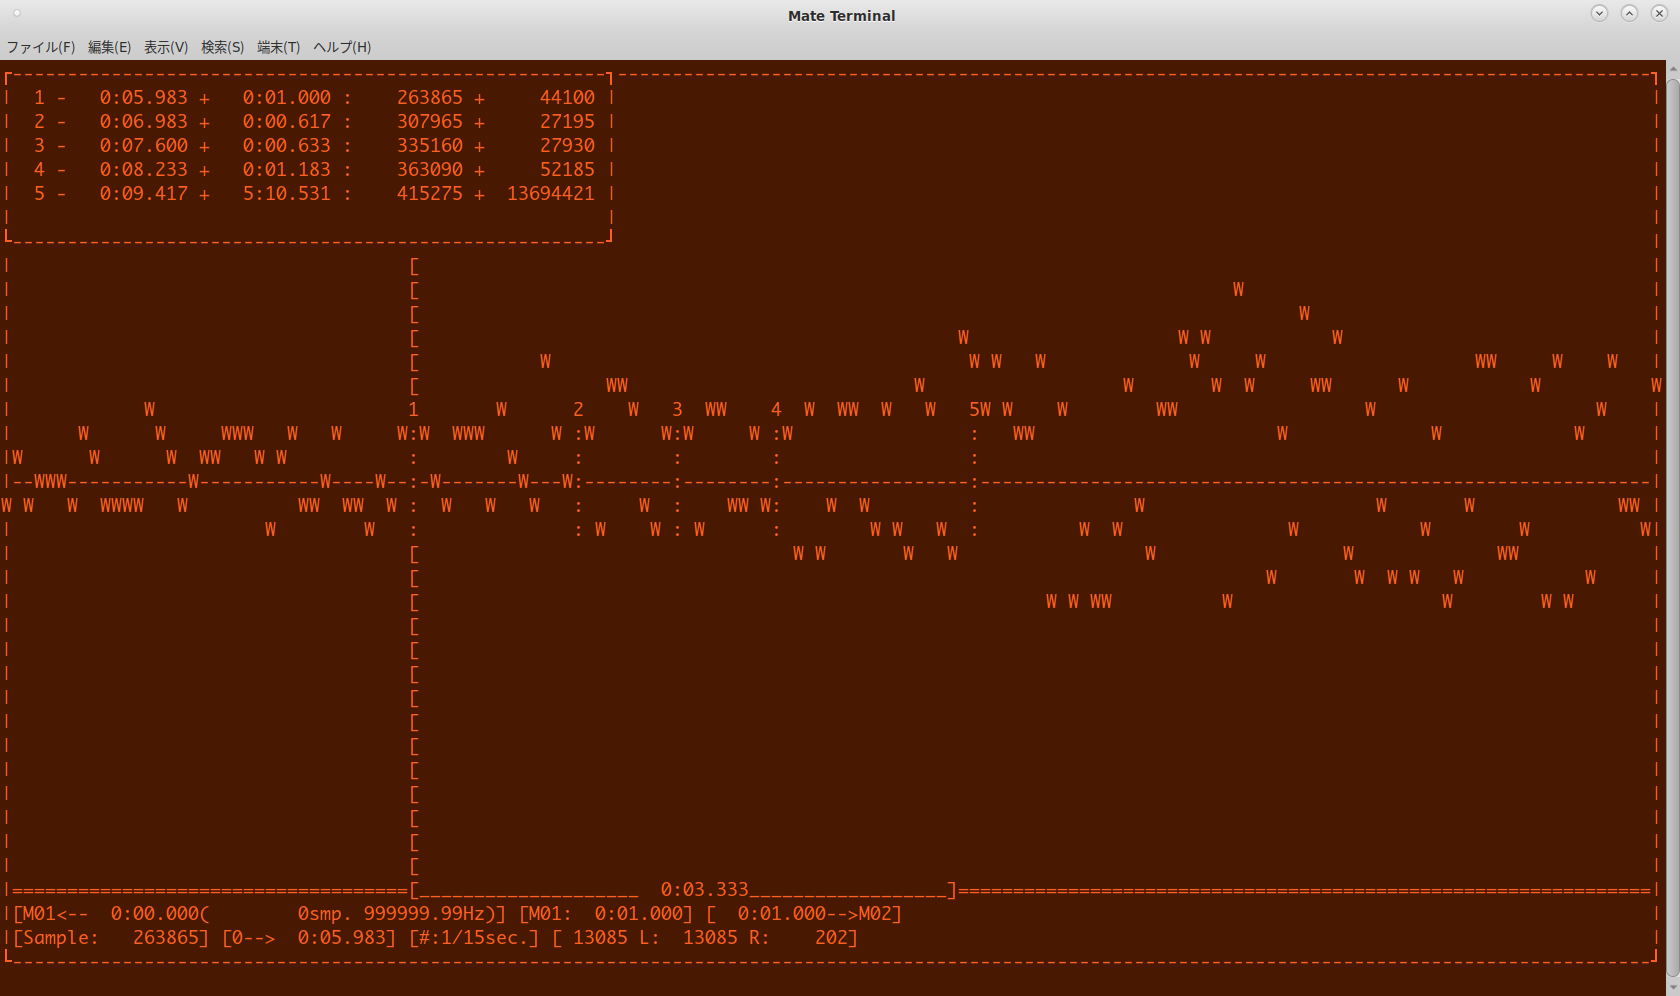The height and width of the screenshot is (996, 1680).
Task: Open the 表示(V) menu
Action: pos(166,47)
